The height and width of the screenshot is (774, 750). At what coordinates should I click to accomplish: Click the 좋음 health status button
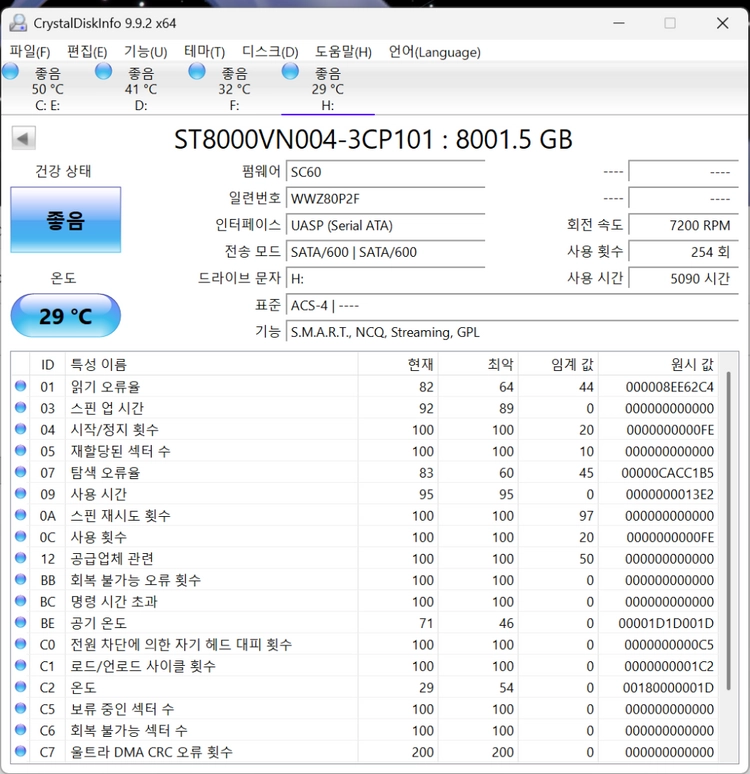(66, 220)
